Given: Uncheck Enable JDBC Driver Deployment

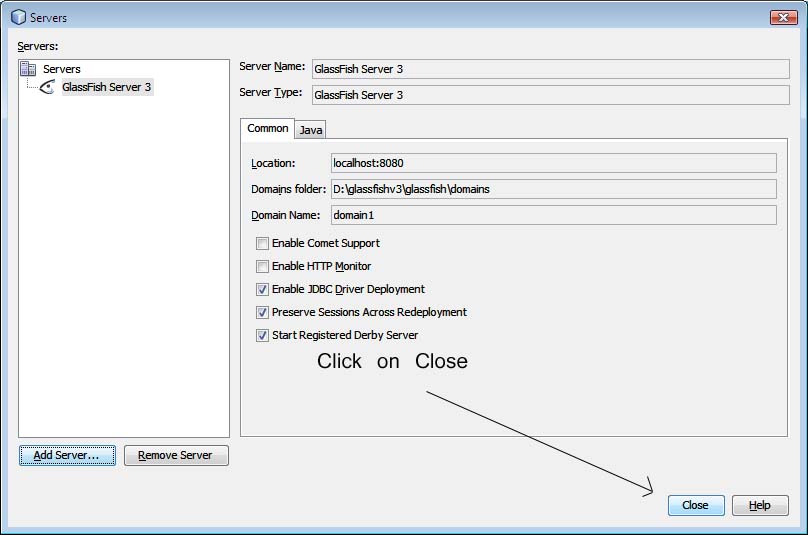Looking at the screenshot, I should [x=262, y=290].
